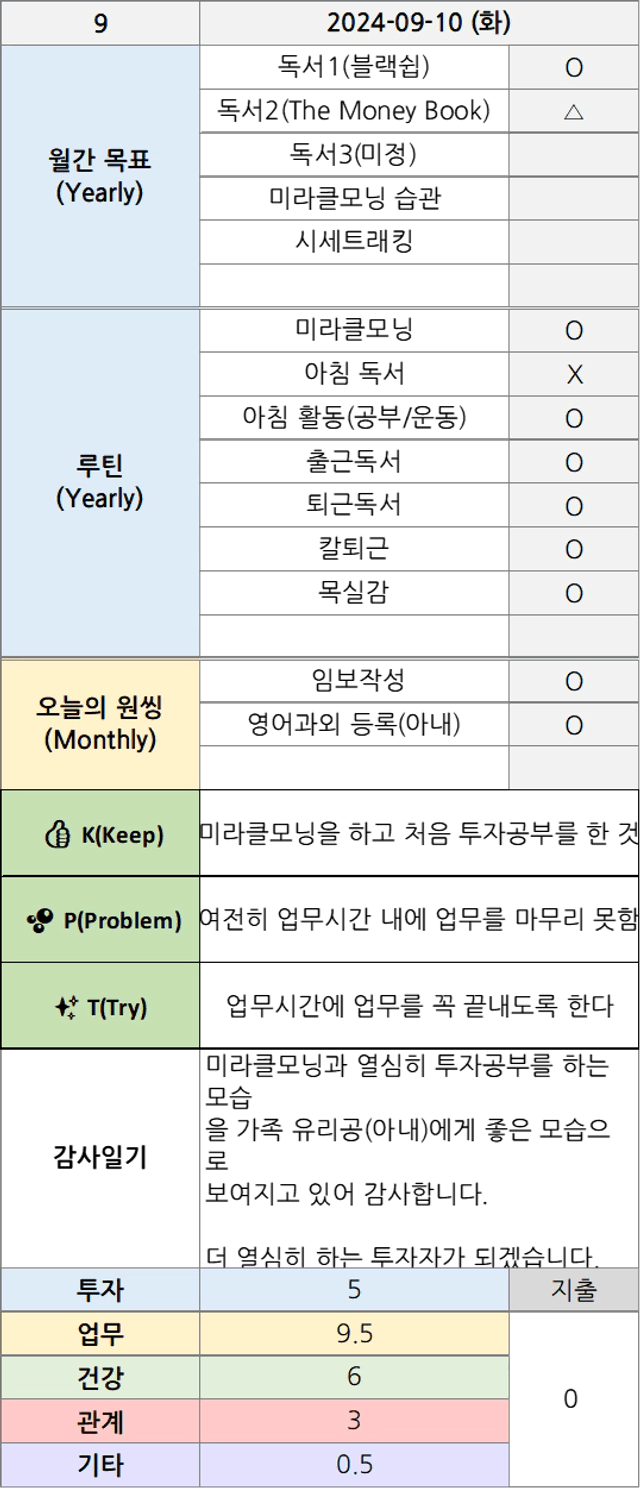Edit the T(Try) text about 업무시간
Viewport: 640px width, 1488px height.
click(x=419, y=1006)
